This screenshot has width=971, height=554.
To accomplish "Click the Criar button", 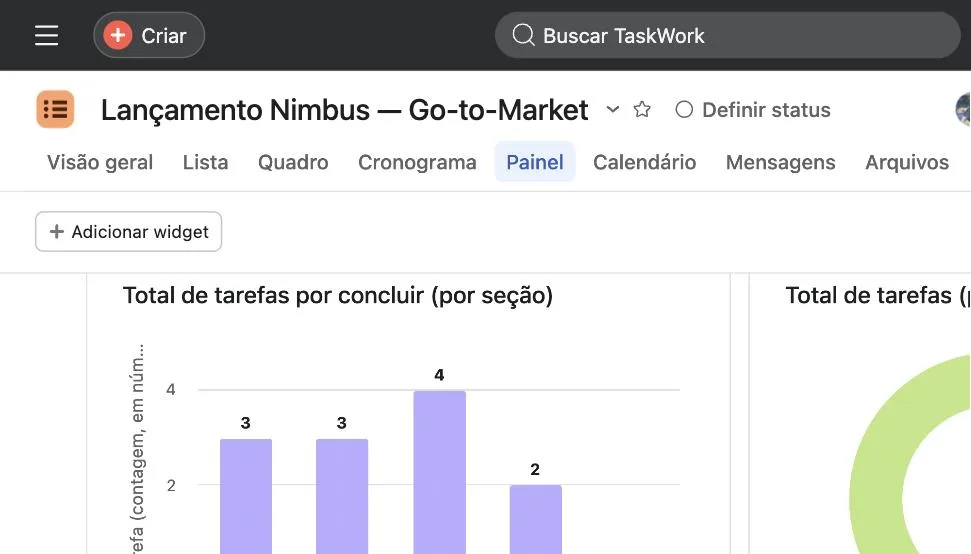I will [149, 35].
